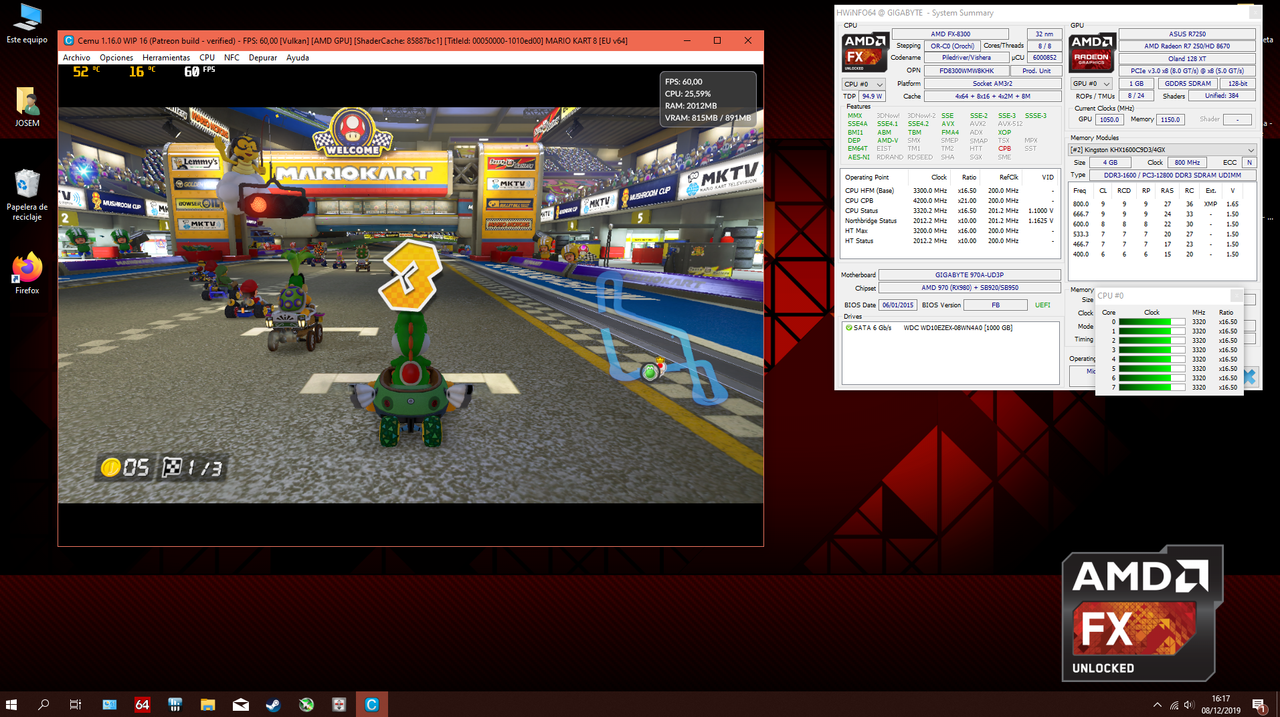Expand the CPU #0 selector dropdown
The width and height of the screenshot is (1280, 717).
pyautogui.click(x=864, y=84)
